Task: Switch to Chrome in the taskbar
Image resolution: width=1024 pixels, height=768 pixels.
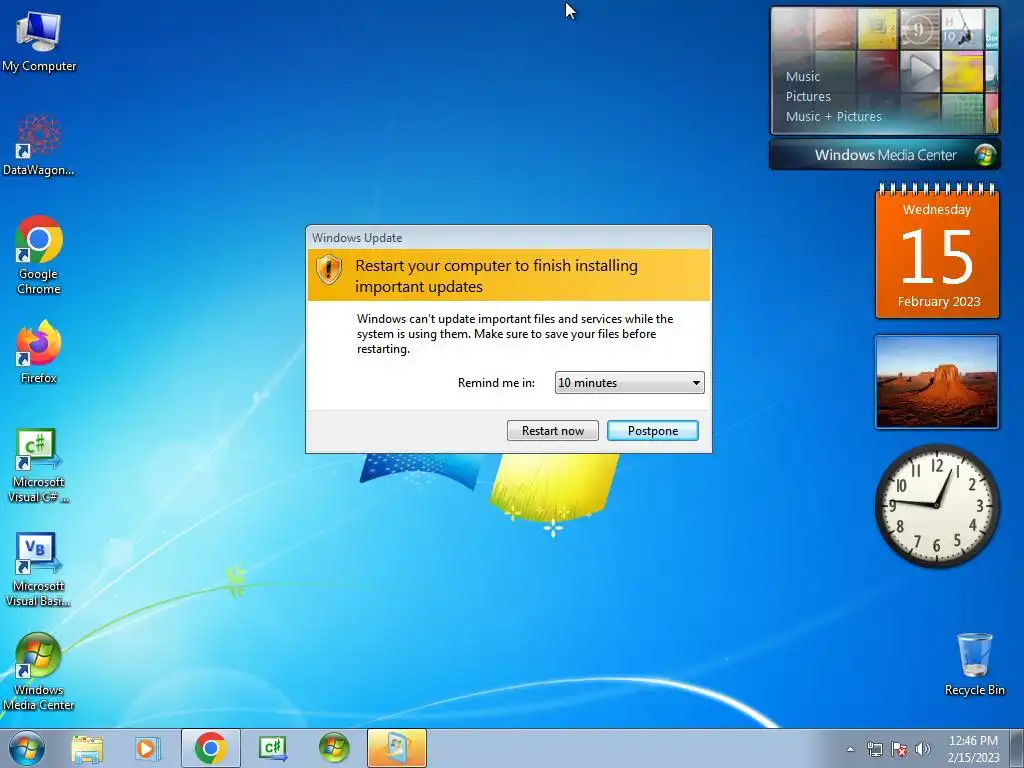Action: point(210,748)
